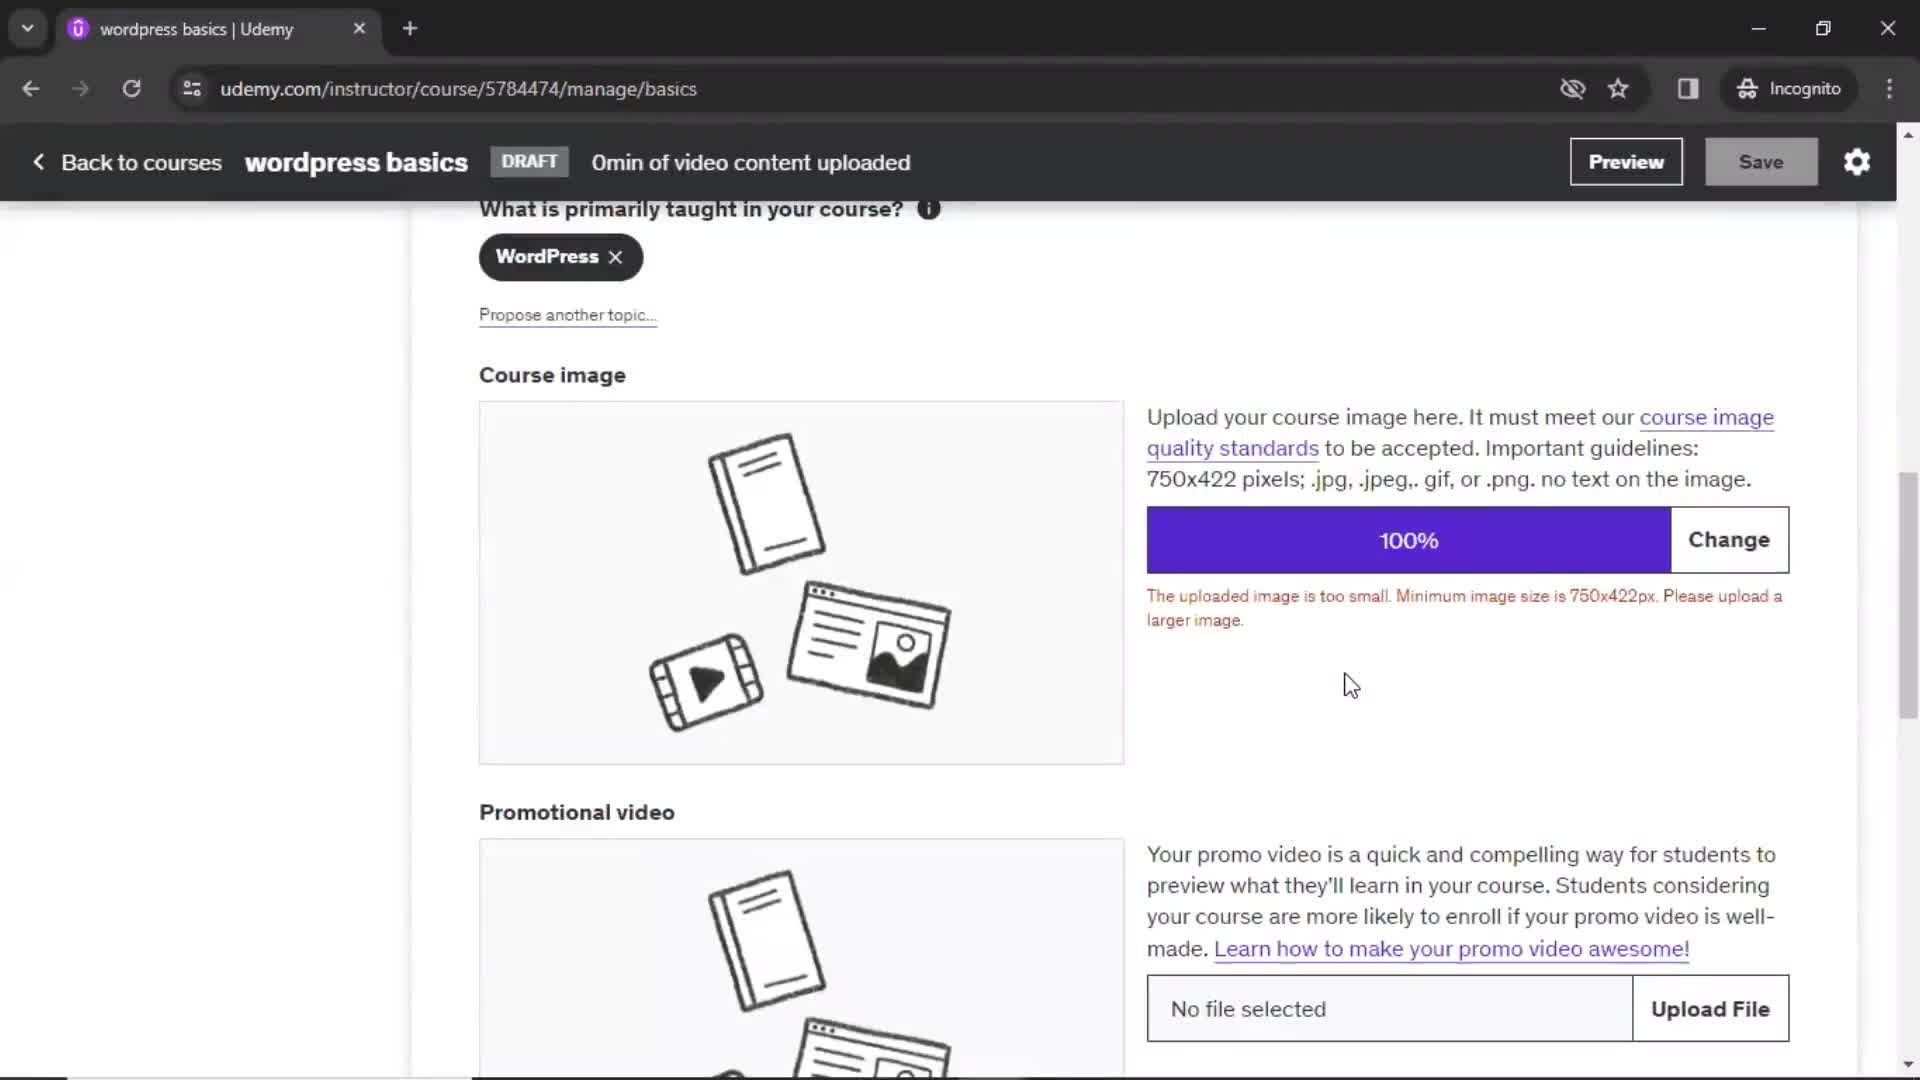The width and height of the screenshot is (1920, 1080).
Task: Toggle course visibility with Preview button
Action: 1626,161
